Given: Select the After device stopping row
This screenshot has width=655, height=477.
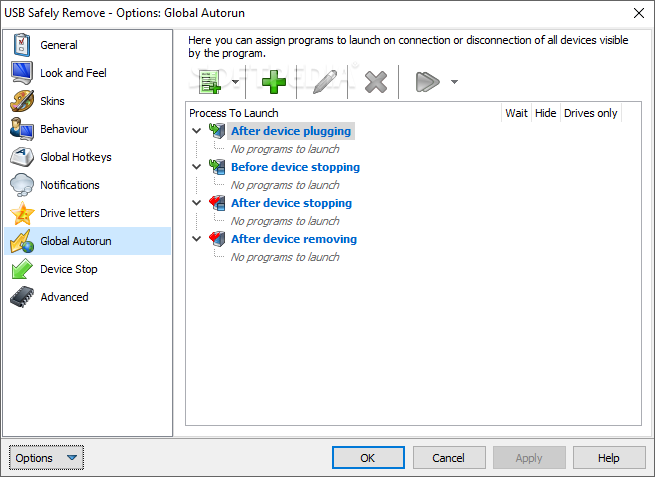Looking at the screenshot, I should 292,203.
